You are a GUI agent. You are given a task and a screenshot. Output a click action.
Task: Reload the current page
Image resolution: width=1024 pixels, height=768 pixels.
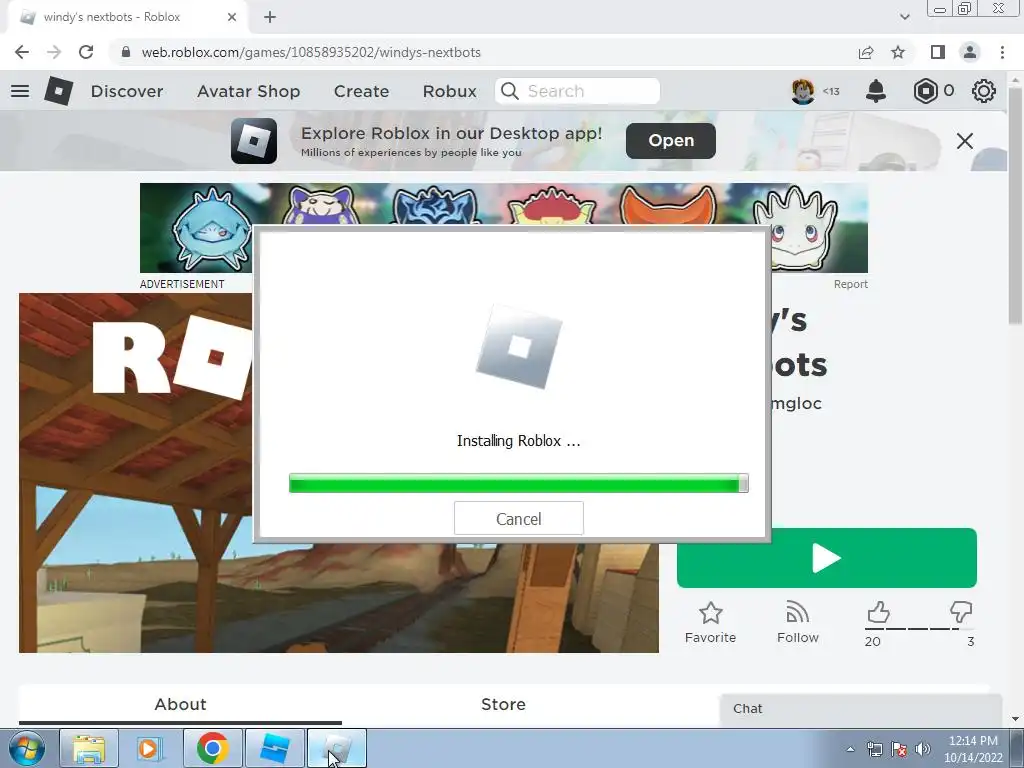(86, 52)
